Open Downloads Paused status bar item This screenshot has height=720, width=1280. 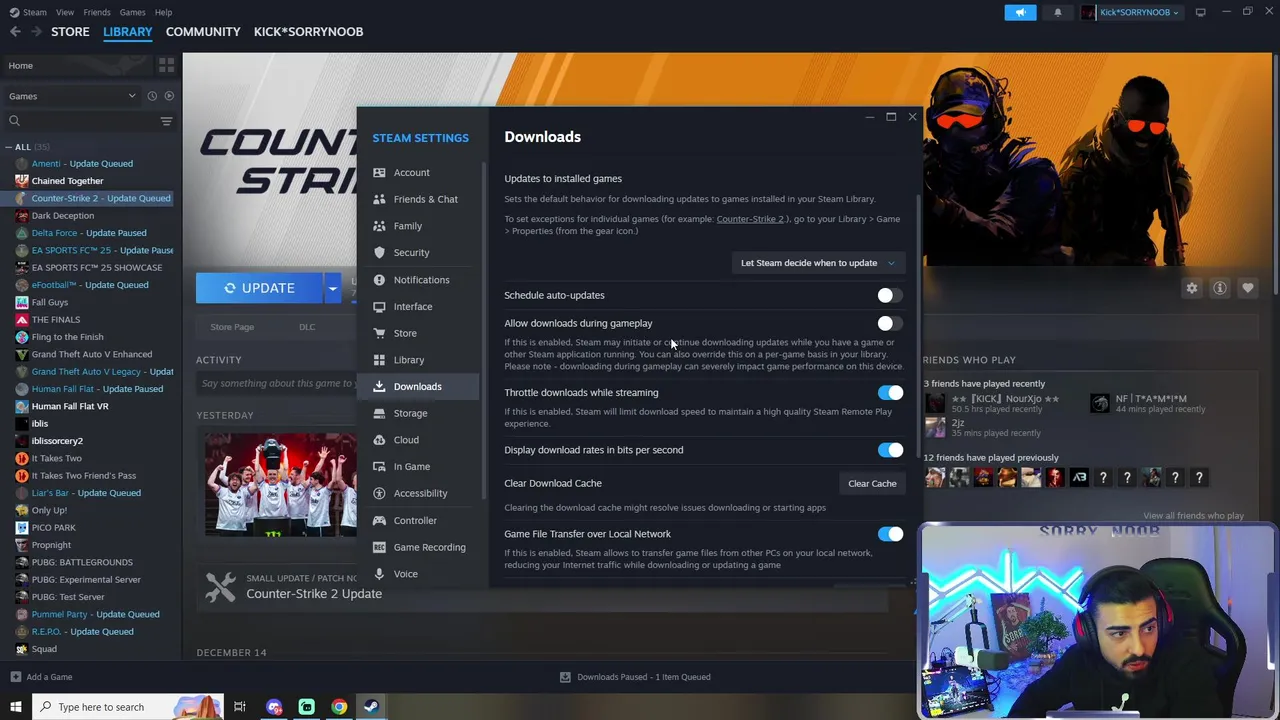click(x=635, y=677)
